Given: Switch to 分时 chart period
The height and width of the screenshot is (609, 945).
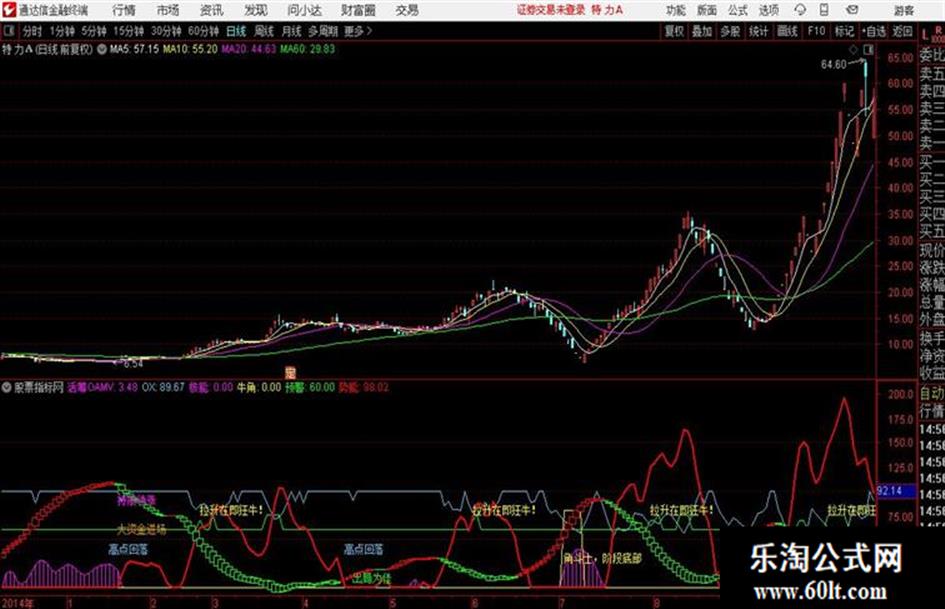Looking at the screenshot, I should pyautogui.click(x=32, y=31).
